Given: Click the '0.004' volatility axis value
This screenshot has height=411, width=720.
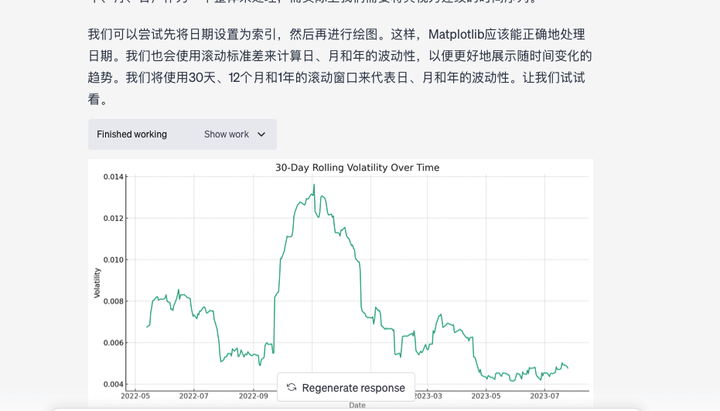Looking at the screenshot, I should pyautogui.click(x=113, y=384).
